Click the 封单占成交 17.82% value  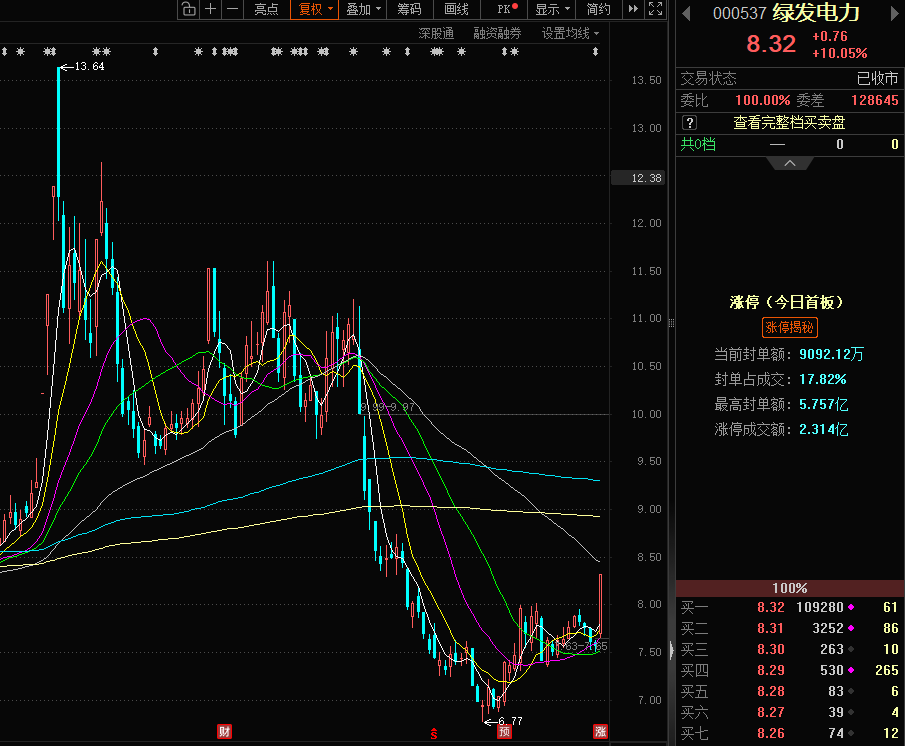[822, 379]
